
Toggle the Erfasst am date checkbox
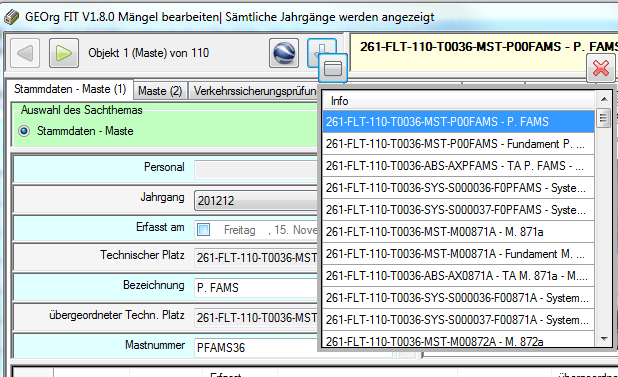(x=203, y=230)
